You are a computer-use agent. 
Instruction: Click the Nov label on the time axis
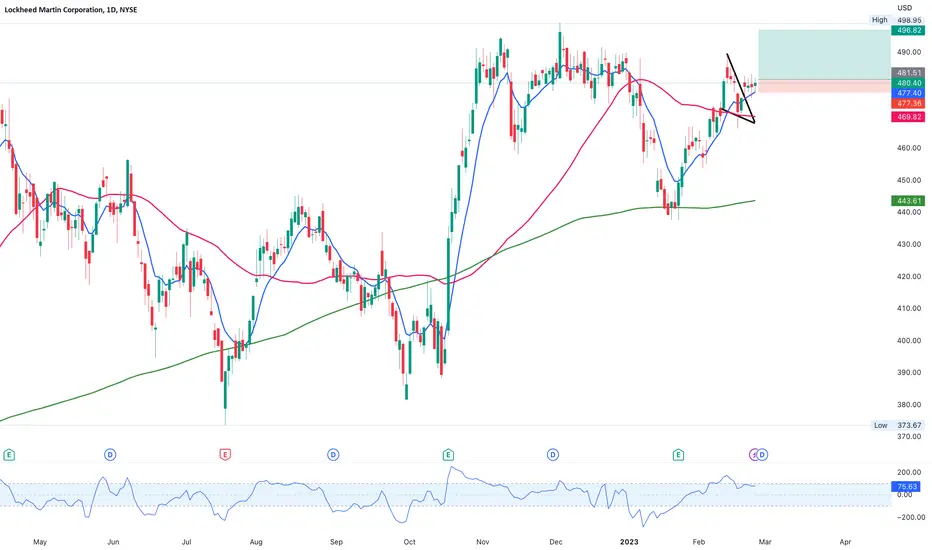pyautogui.click(x=483, y=542)
